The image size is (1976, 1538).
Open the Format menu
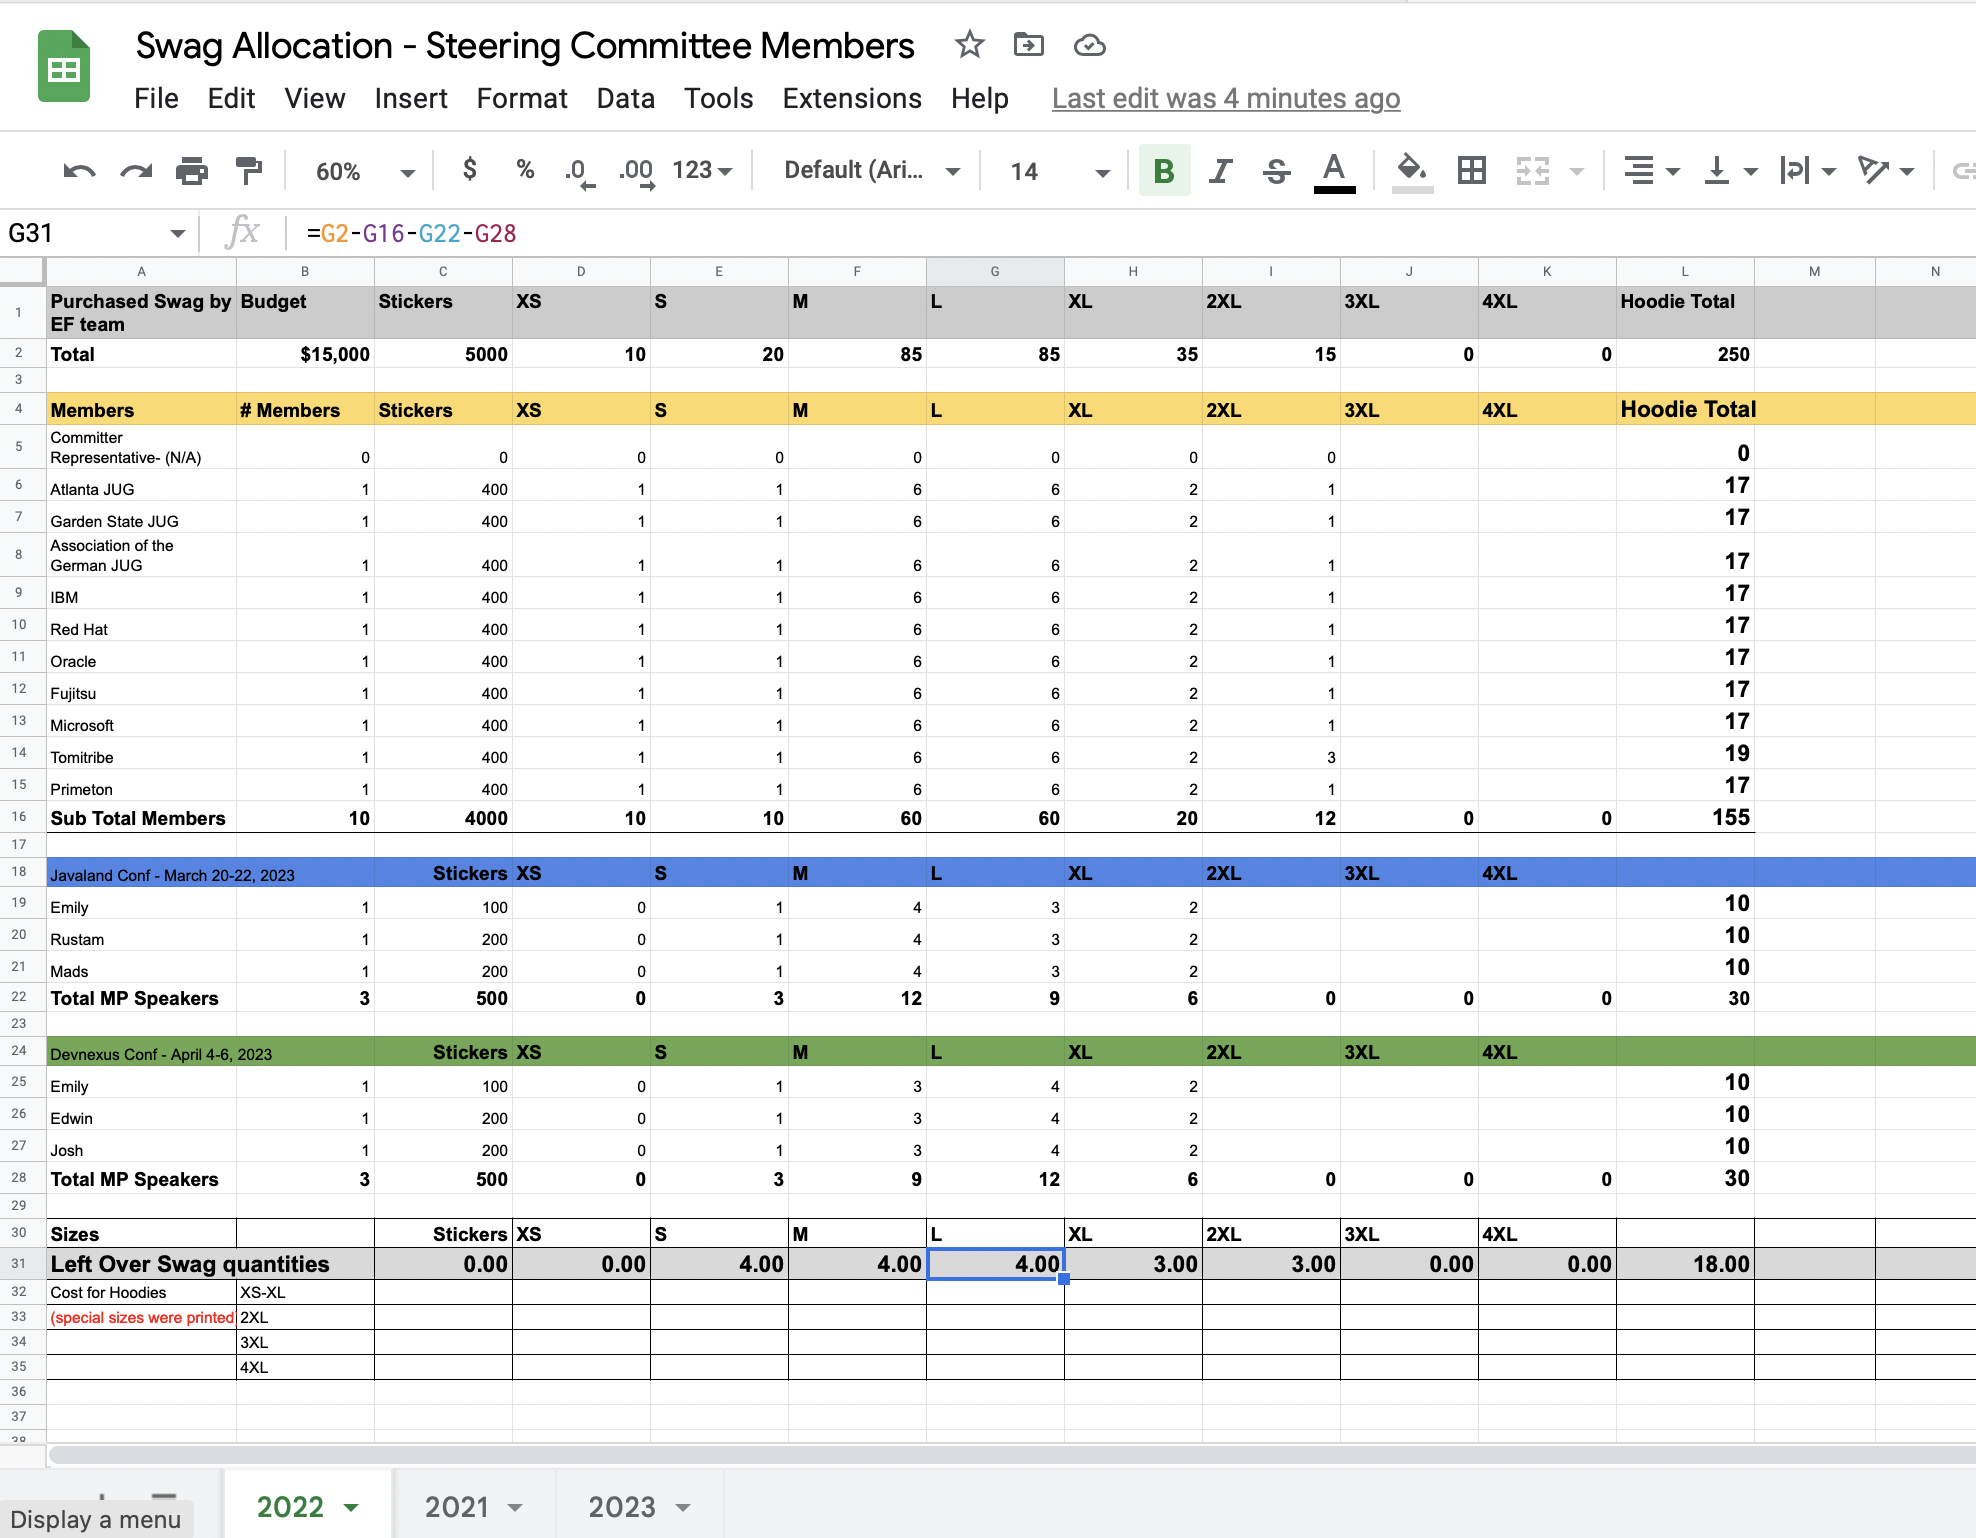[522, 98]
